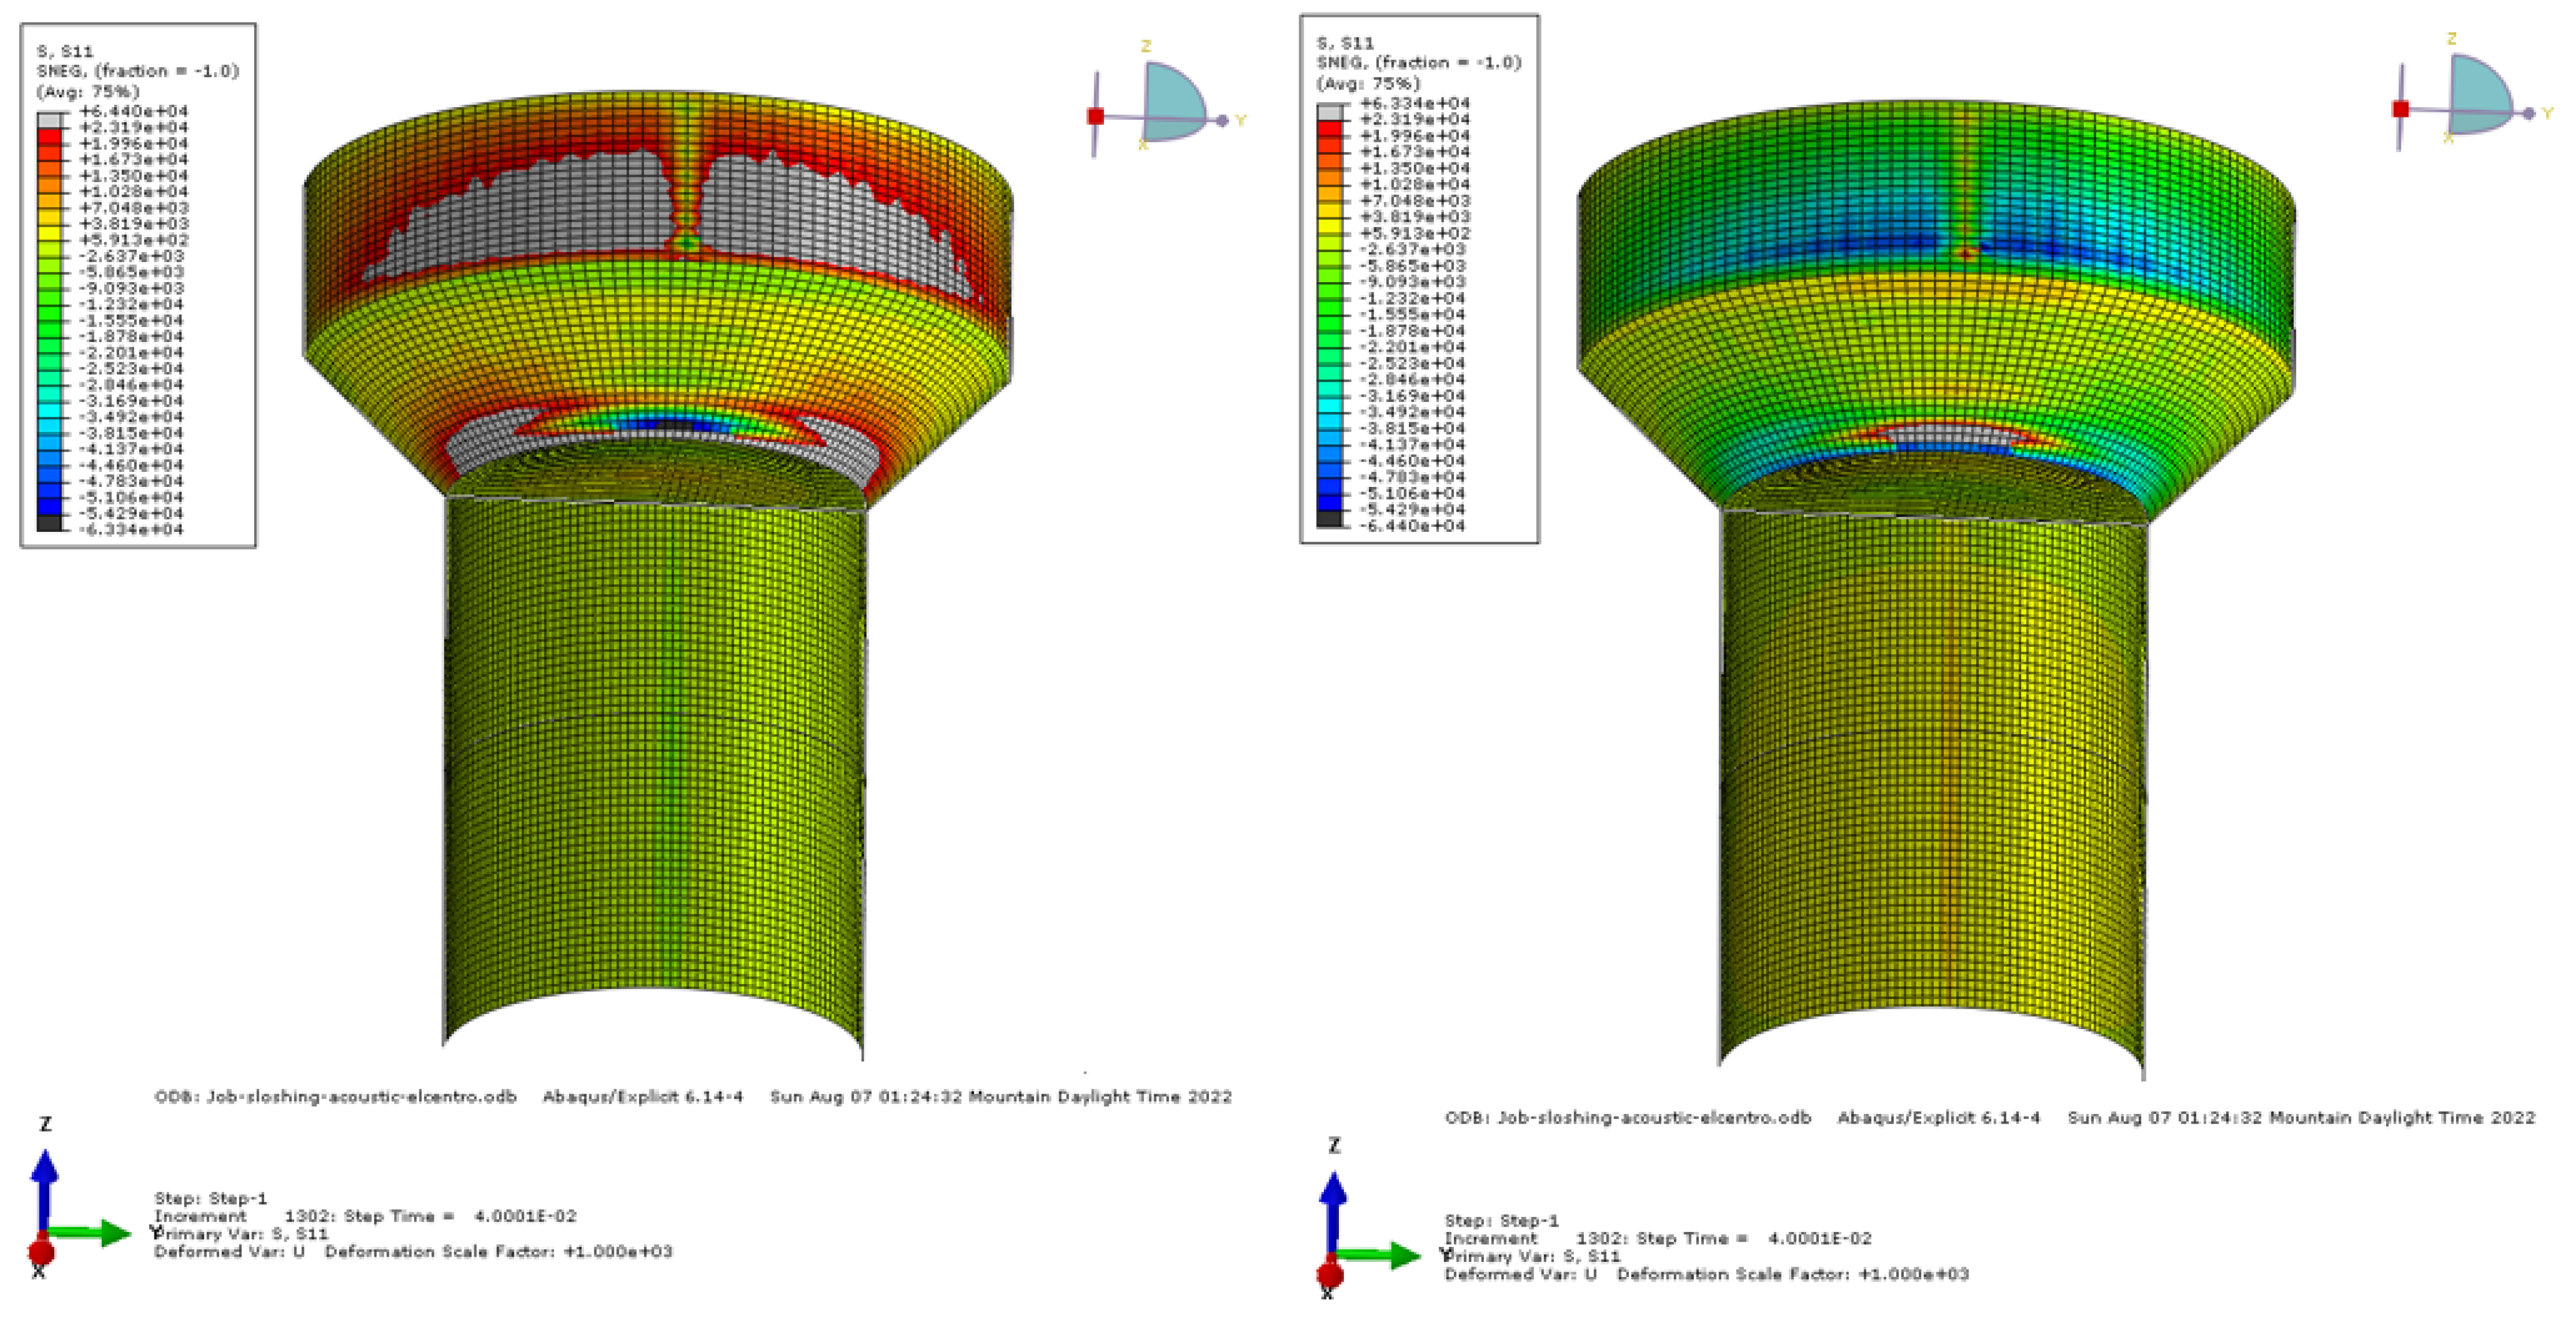Click the right legend SNEG fraction label
This screenshot has width=2576, height=1323.
1418,63
